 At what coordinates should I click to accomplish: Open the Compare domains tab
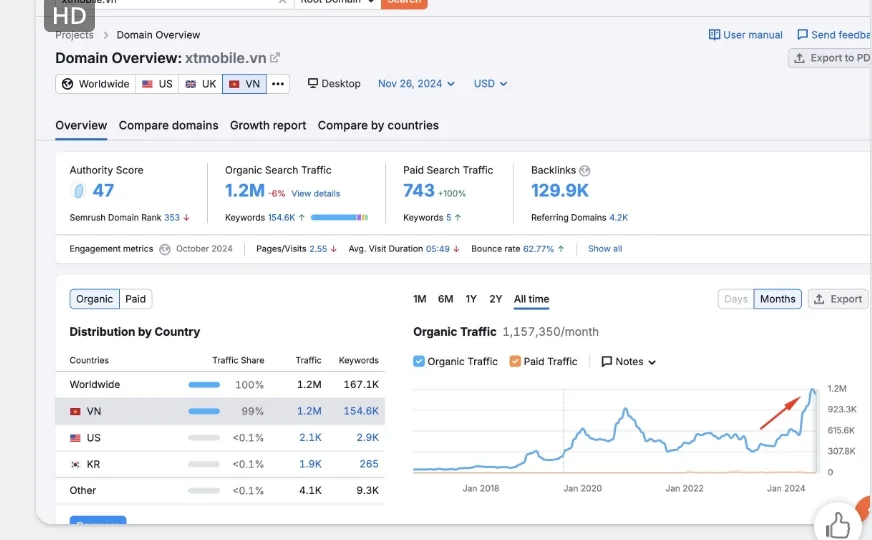[x=169, y=126]
